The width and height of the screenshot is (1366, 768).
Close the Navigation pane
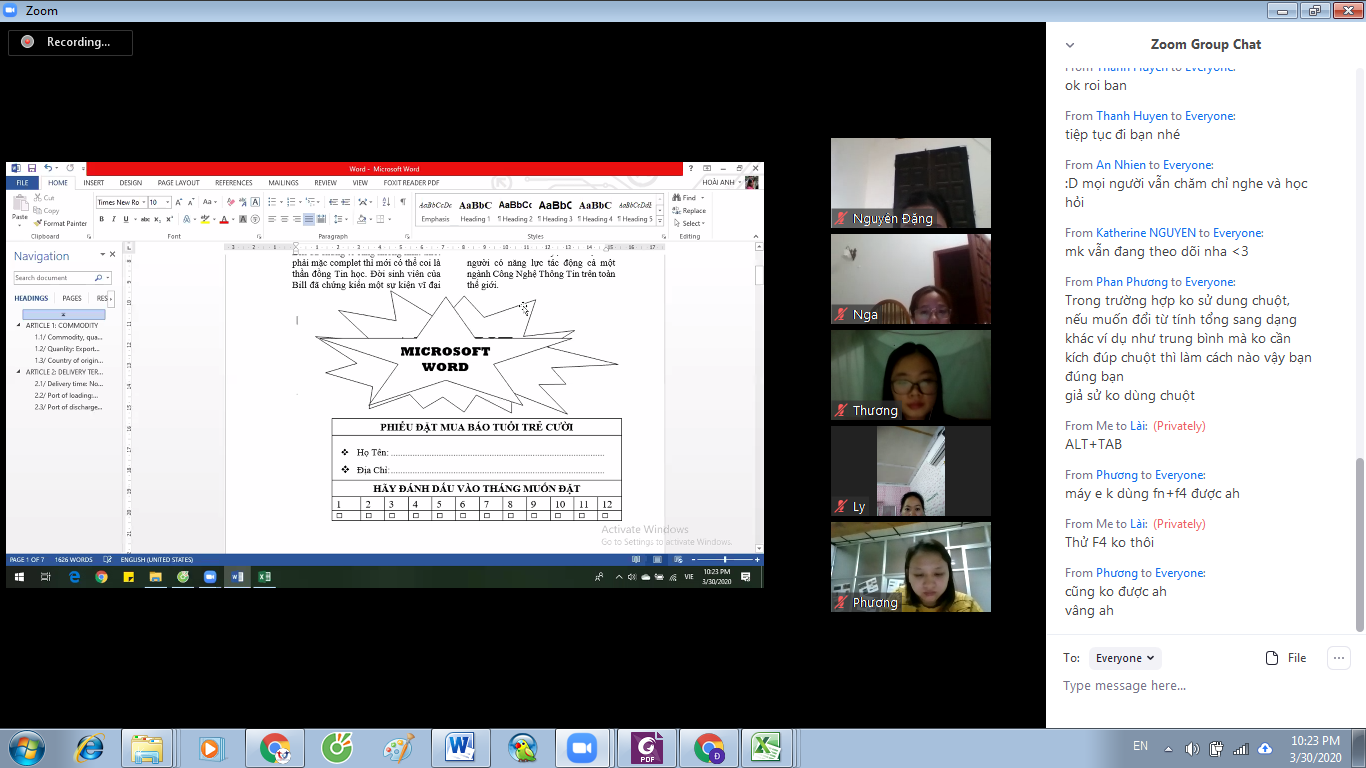pyautogui.click(x=112, y=255)
